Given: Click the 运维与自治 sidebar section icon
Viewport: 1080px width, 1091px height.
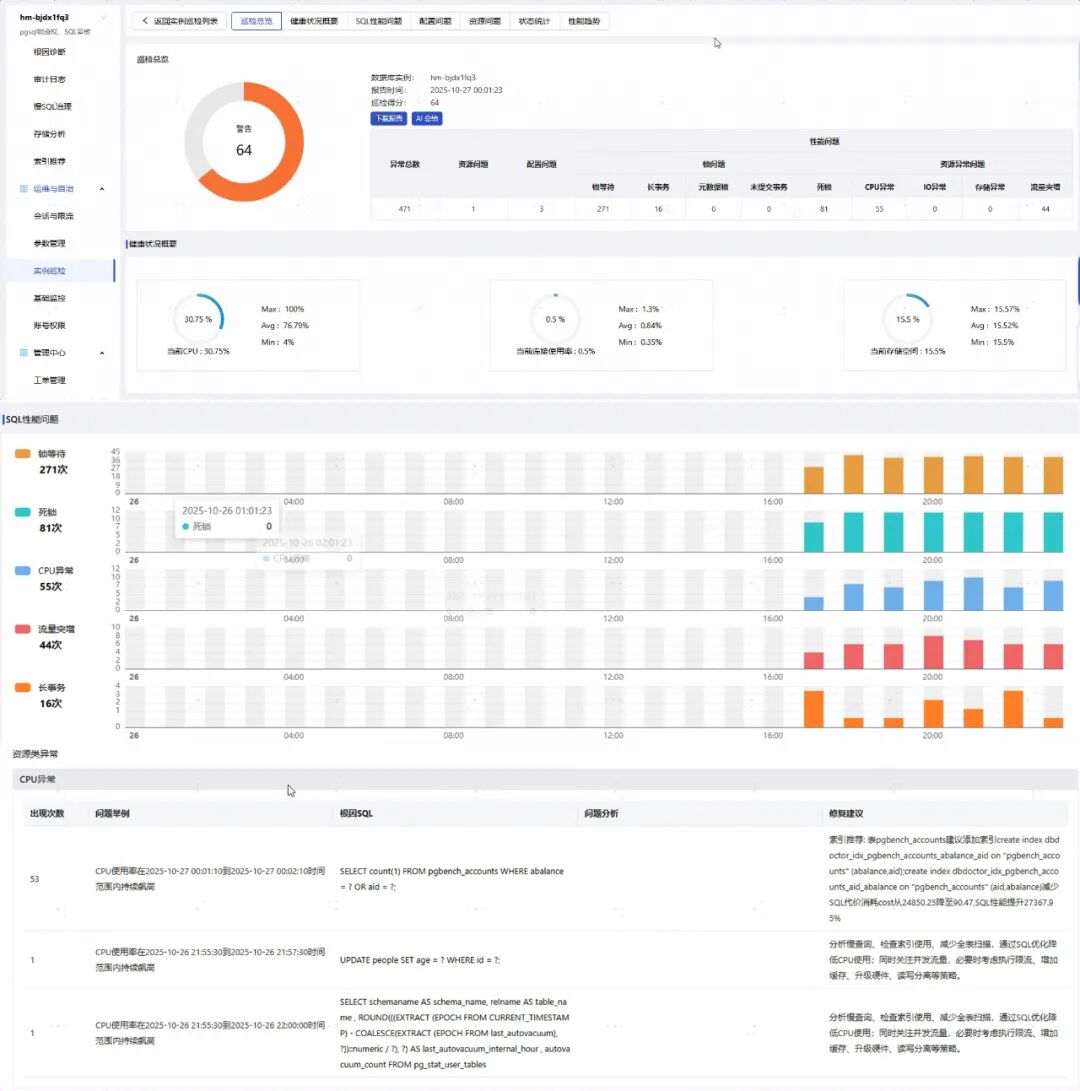Looking at the screenshot, I should click(x=24, y=189).
